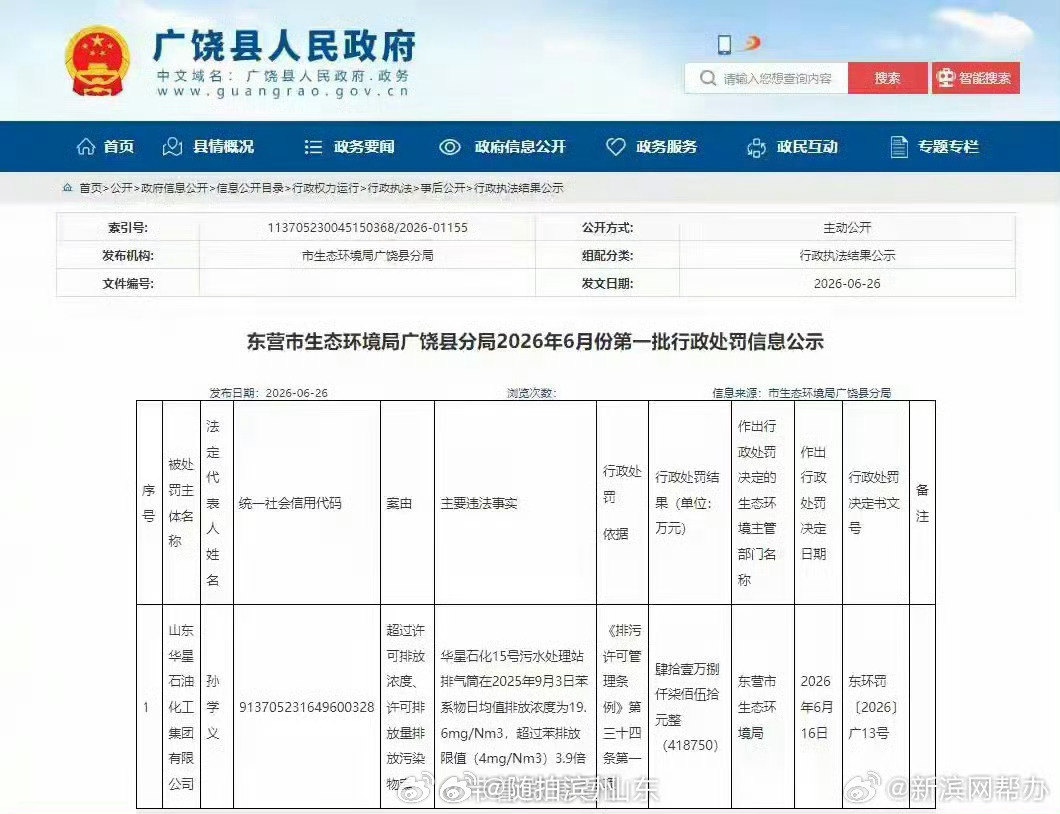Screen dimensions: 1060x814
Task: Click 信息公开目录 breadcrumb link
Action: click(x=250, y=188)
